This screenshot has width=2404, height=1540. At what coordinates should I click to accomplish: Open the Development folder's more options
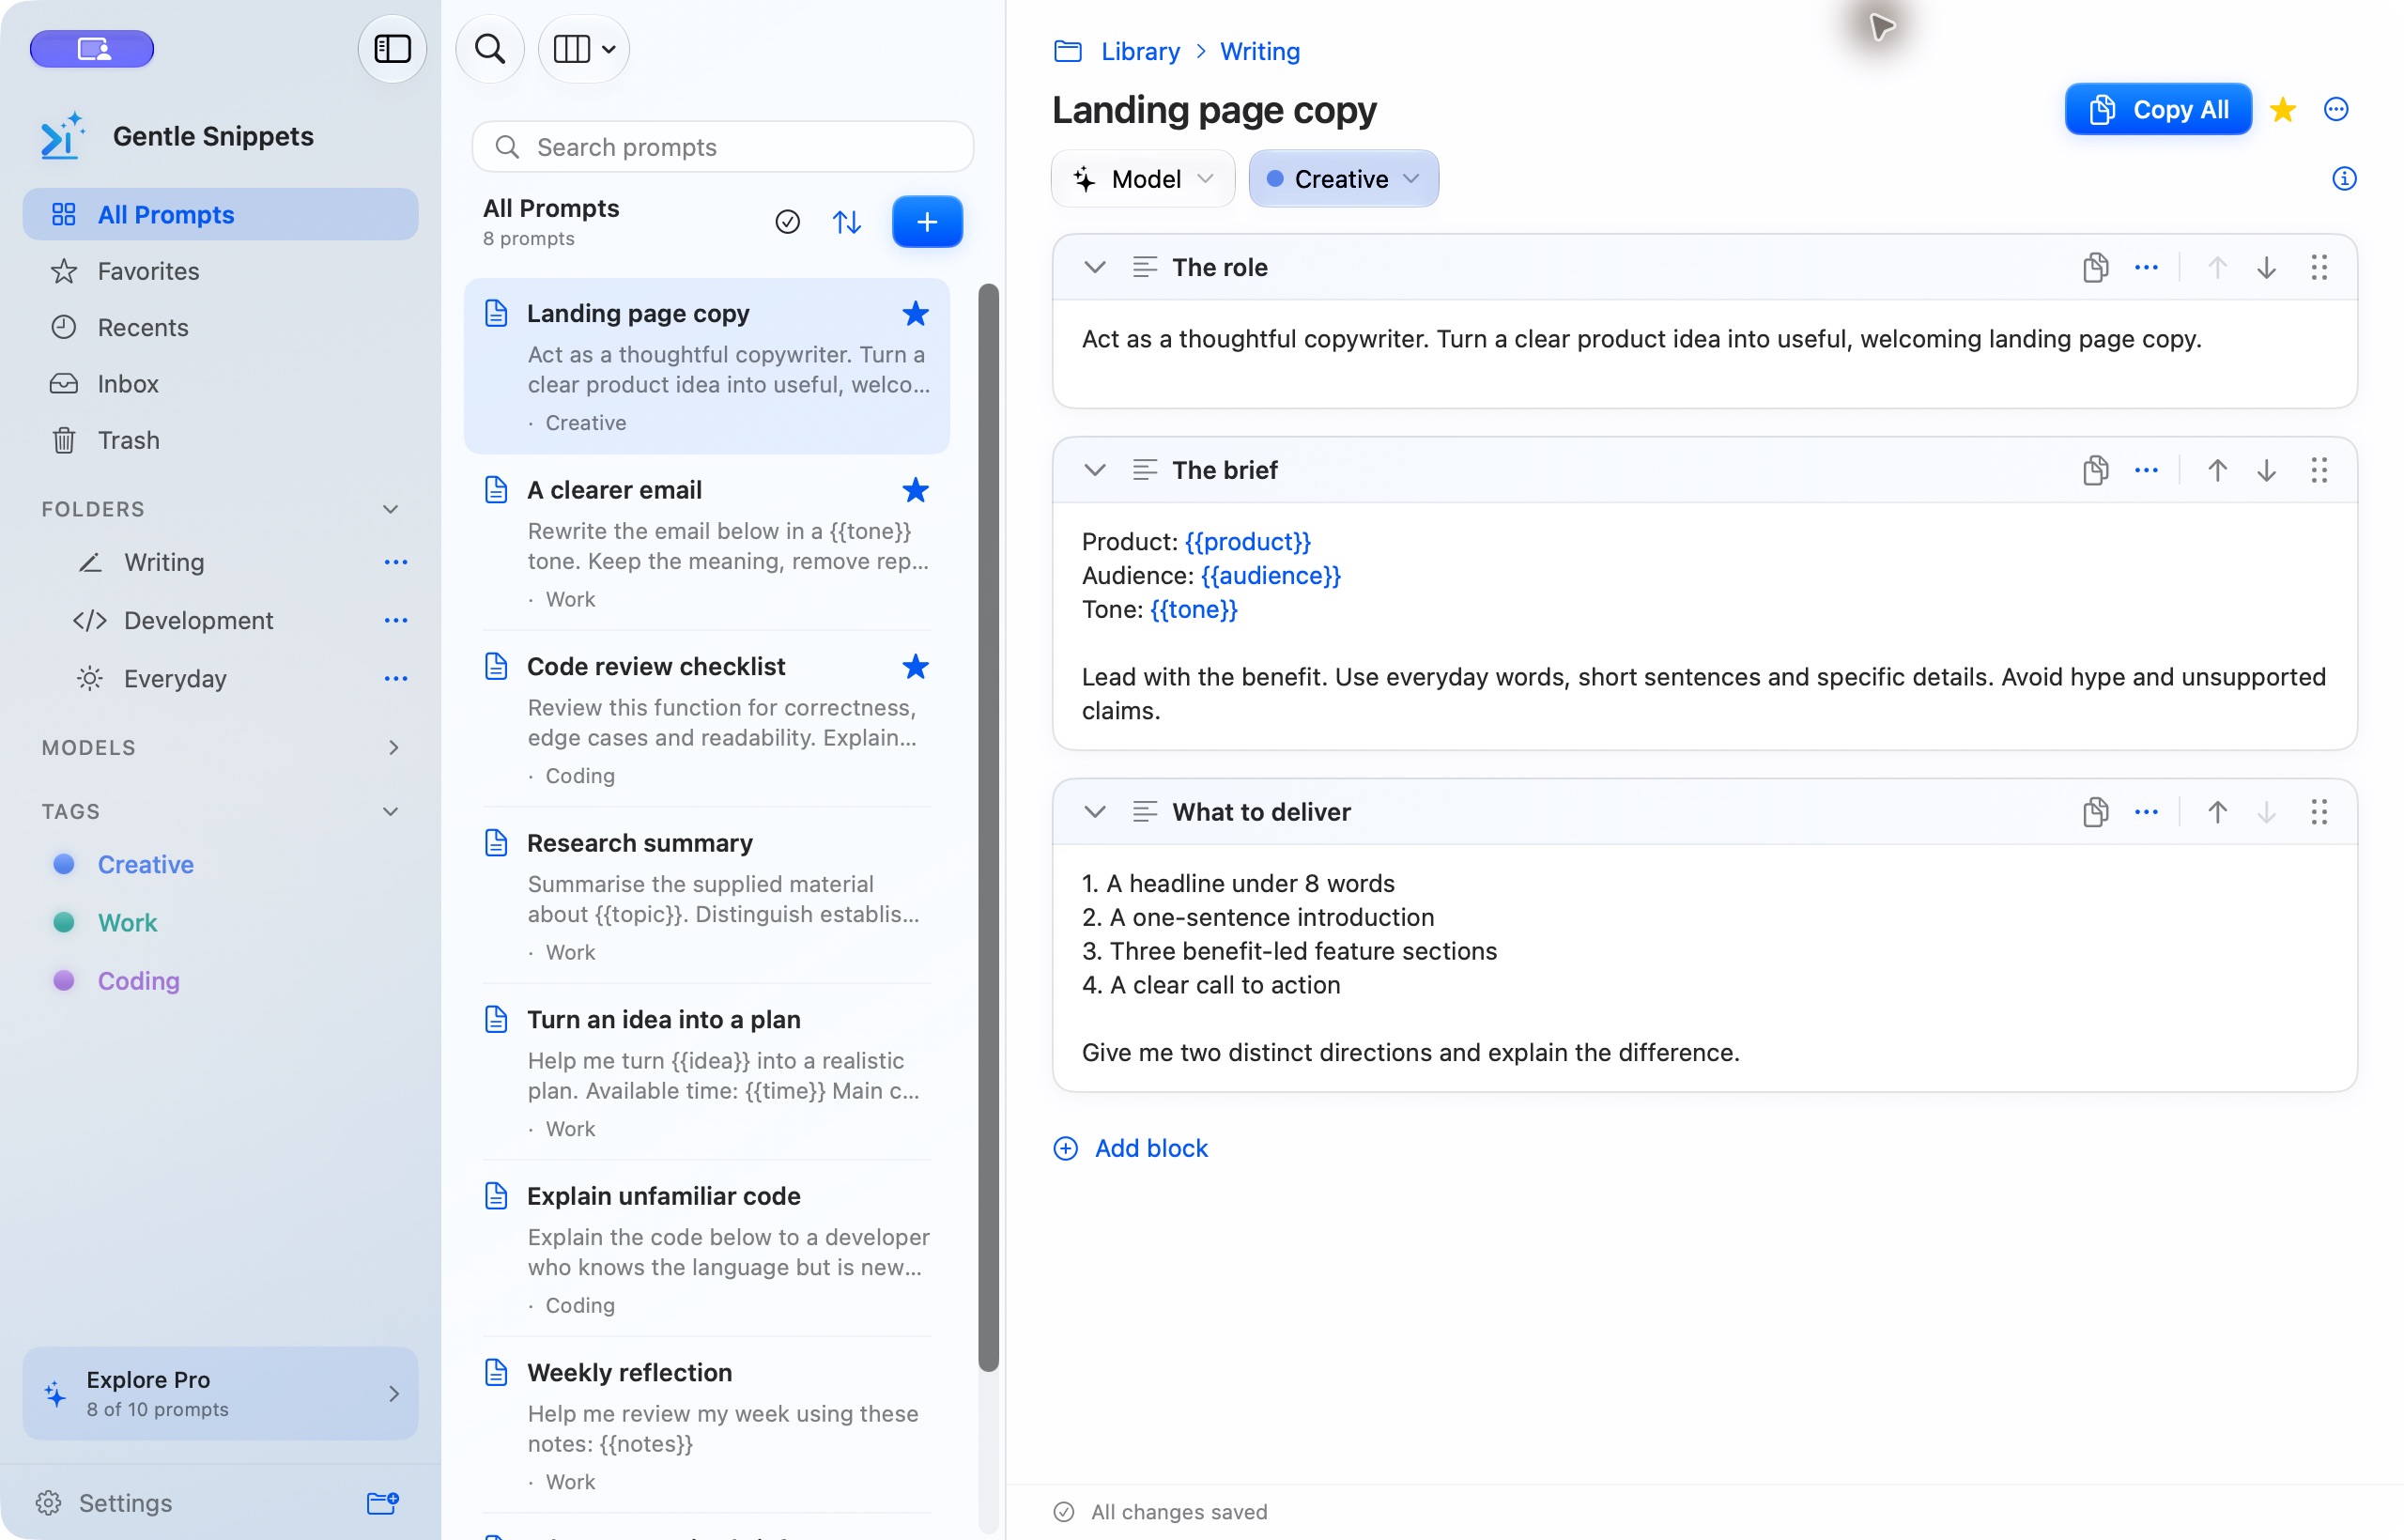tap(396, 620)
